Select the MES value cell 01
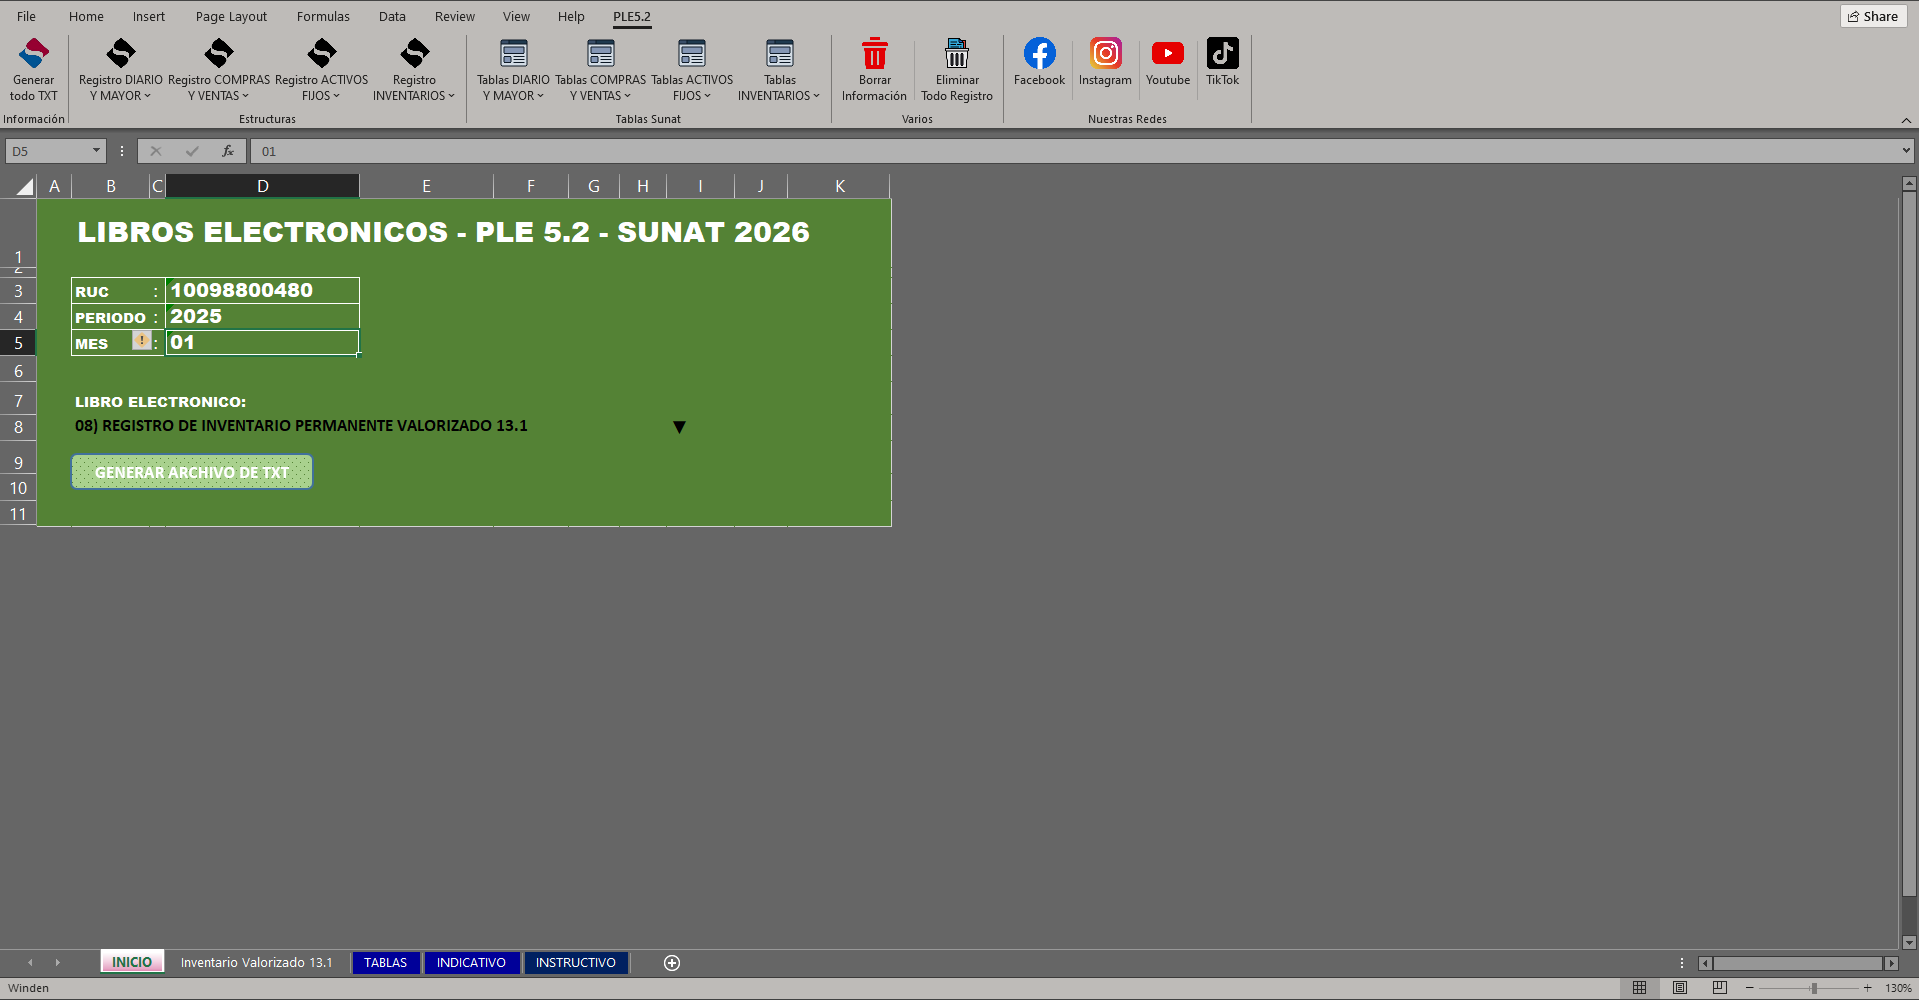This screenshot has width=1919, height=1000. (262, 342)
